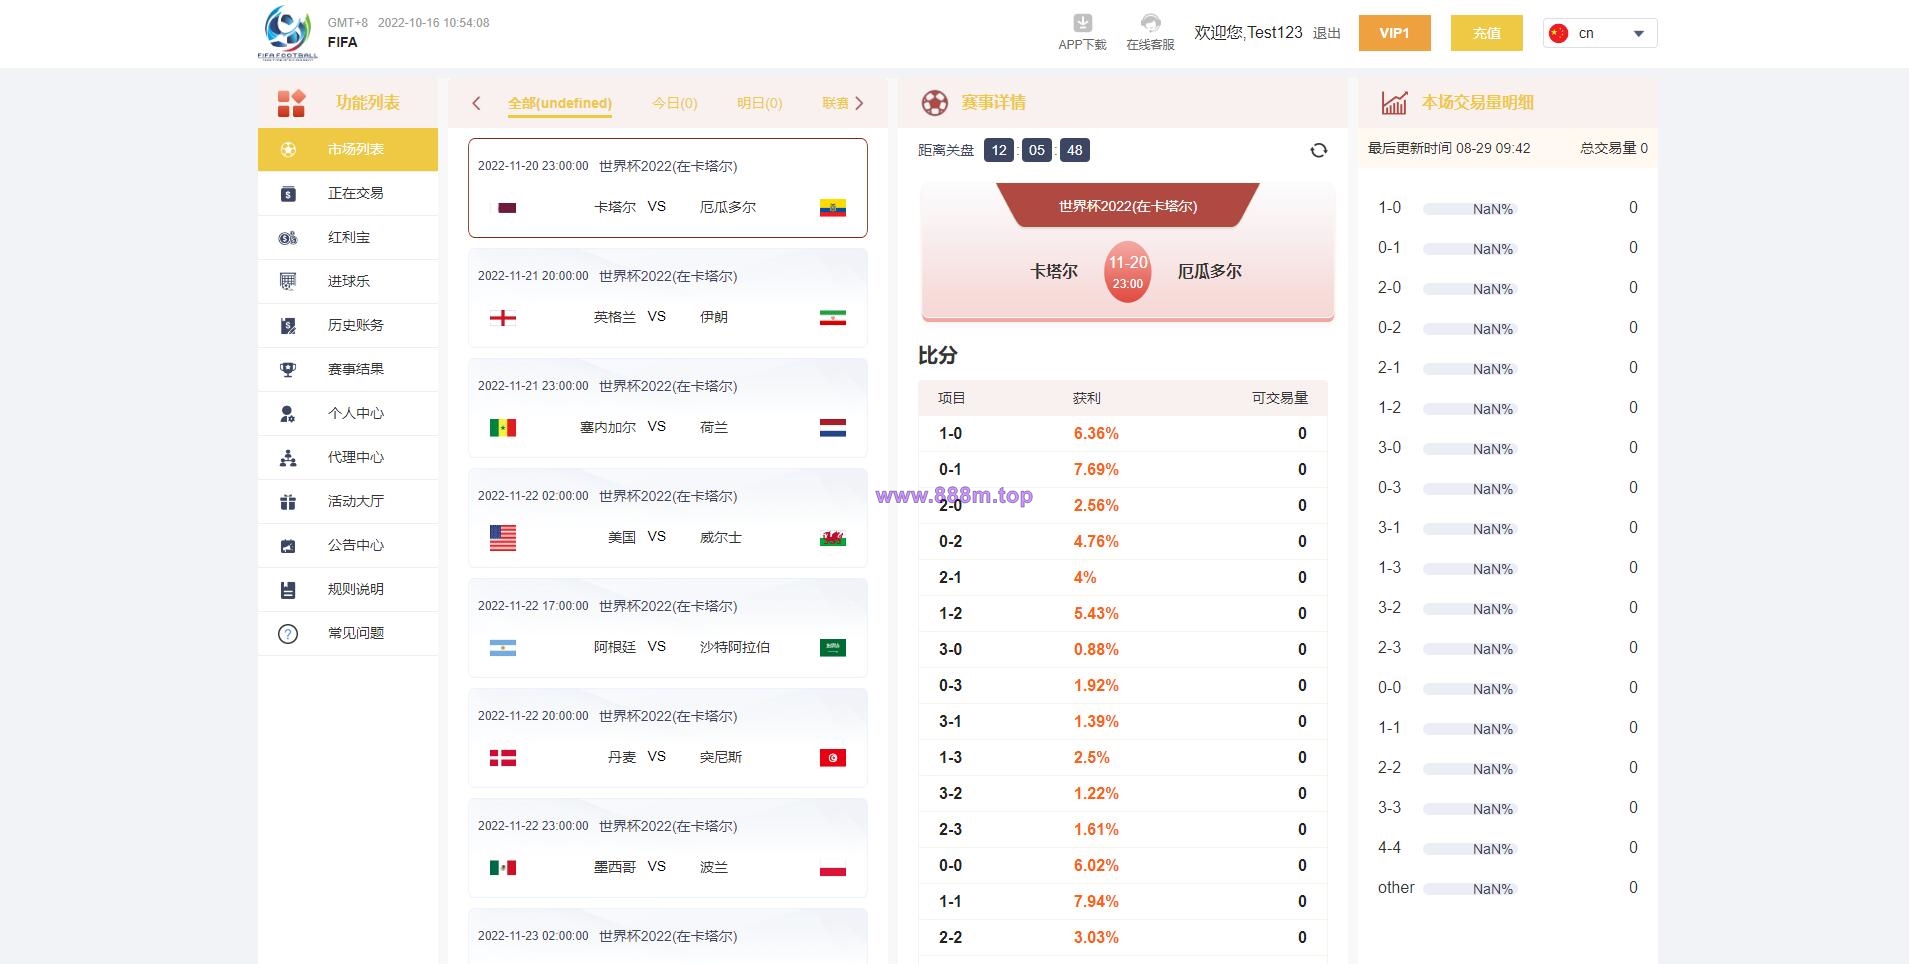Go to previous match tabs with left chevron

point(476,103)
